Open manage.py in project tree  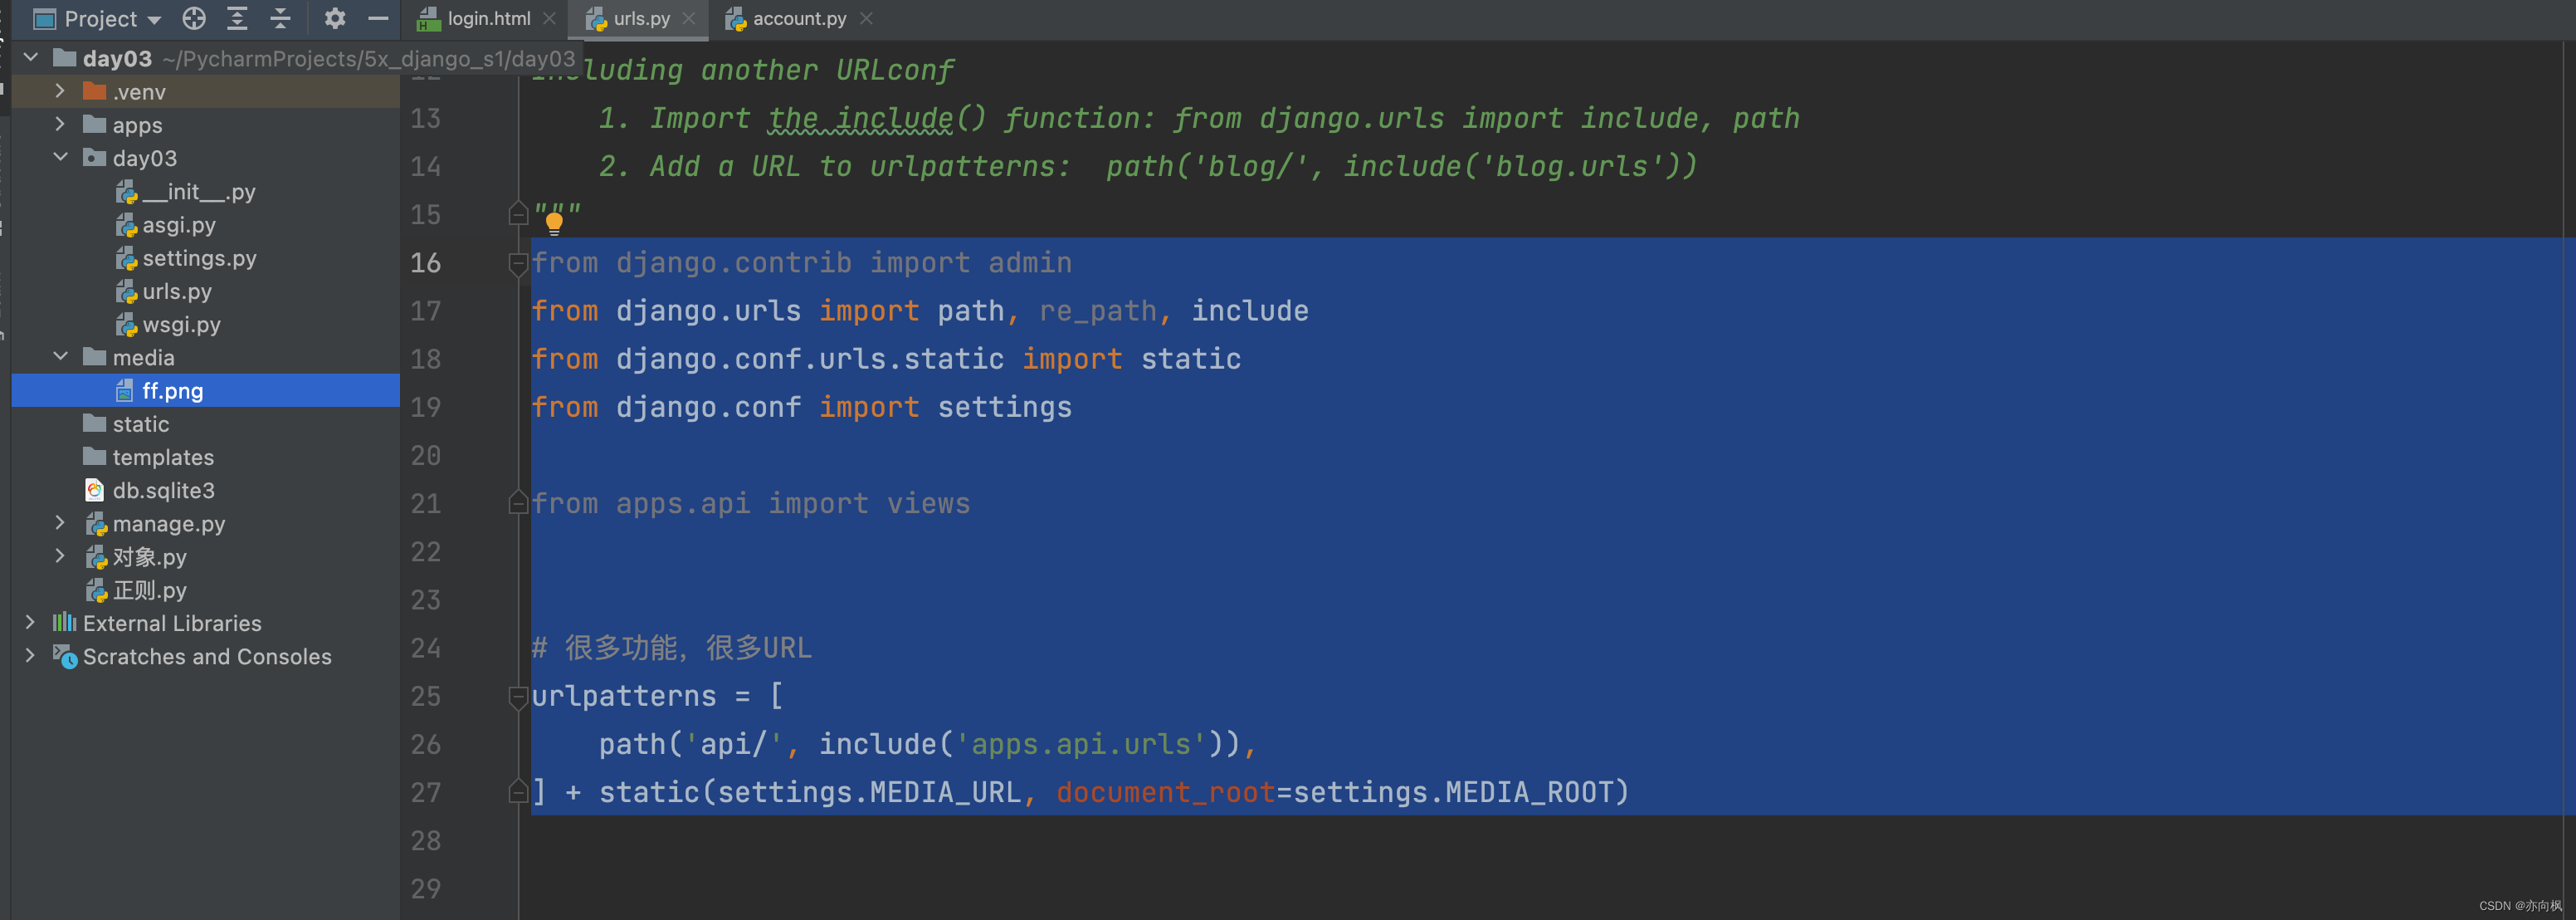pos(164,522)
